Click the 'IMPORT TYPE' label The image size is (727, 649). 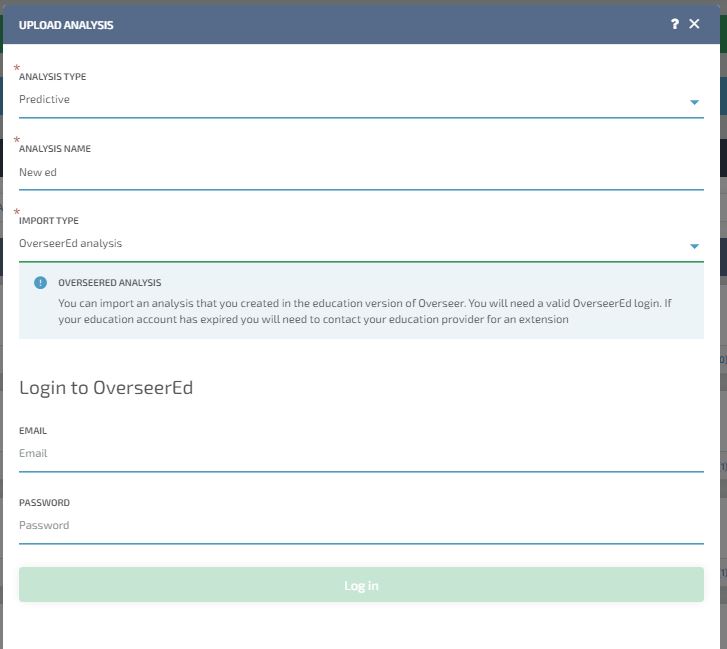tap(49, 221)
